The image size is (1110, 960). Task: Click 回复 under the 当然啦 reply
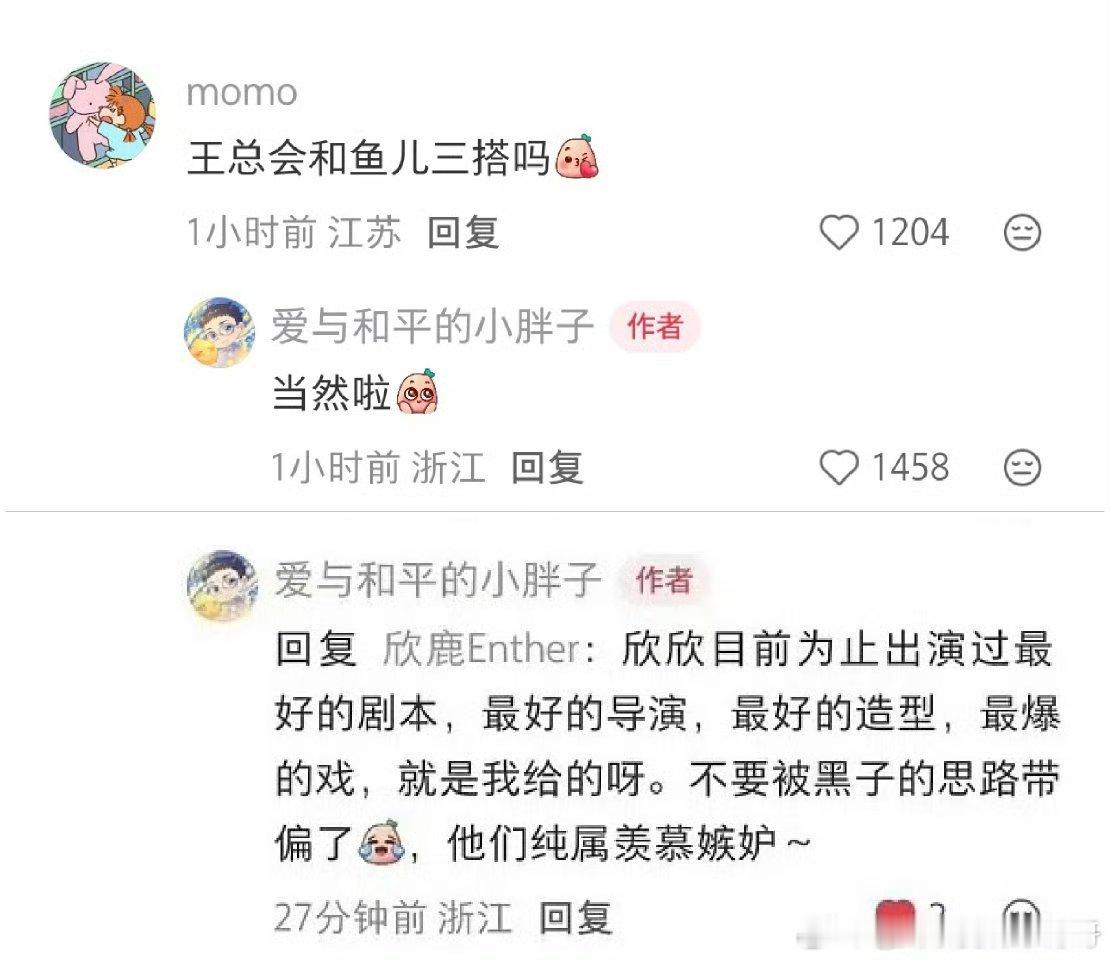548,467
